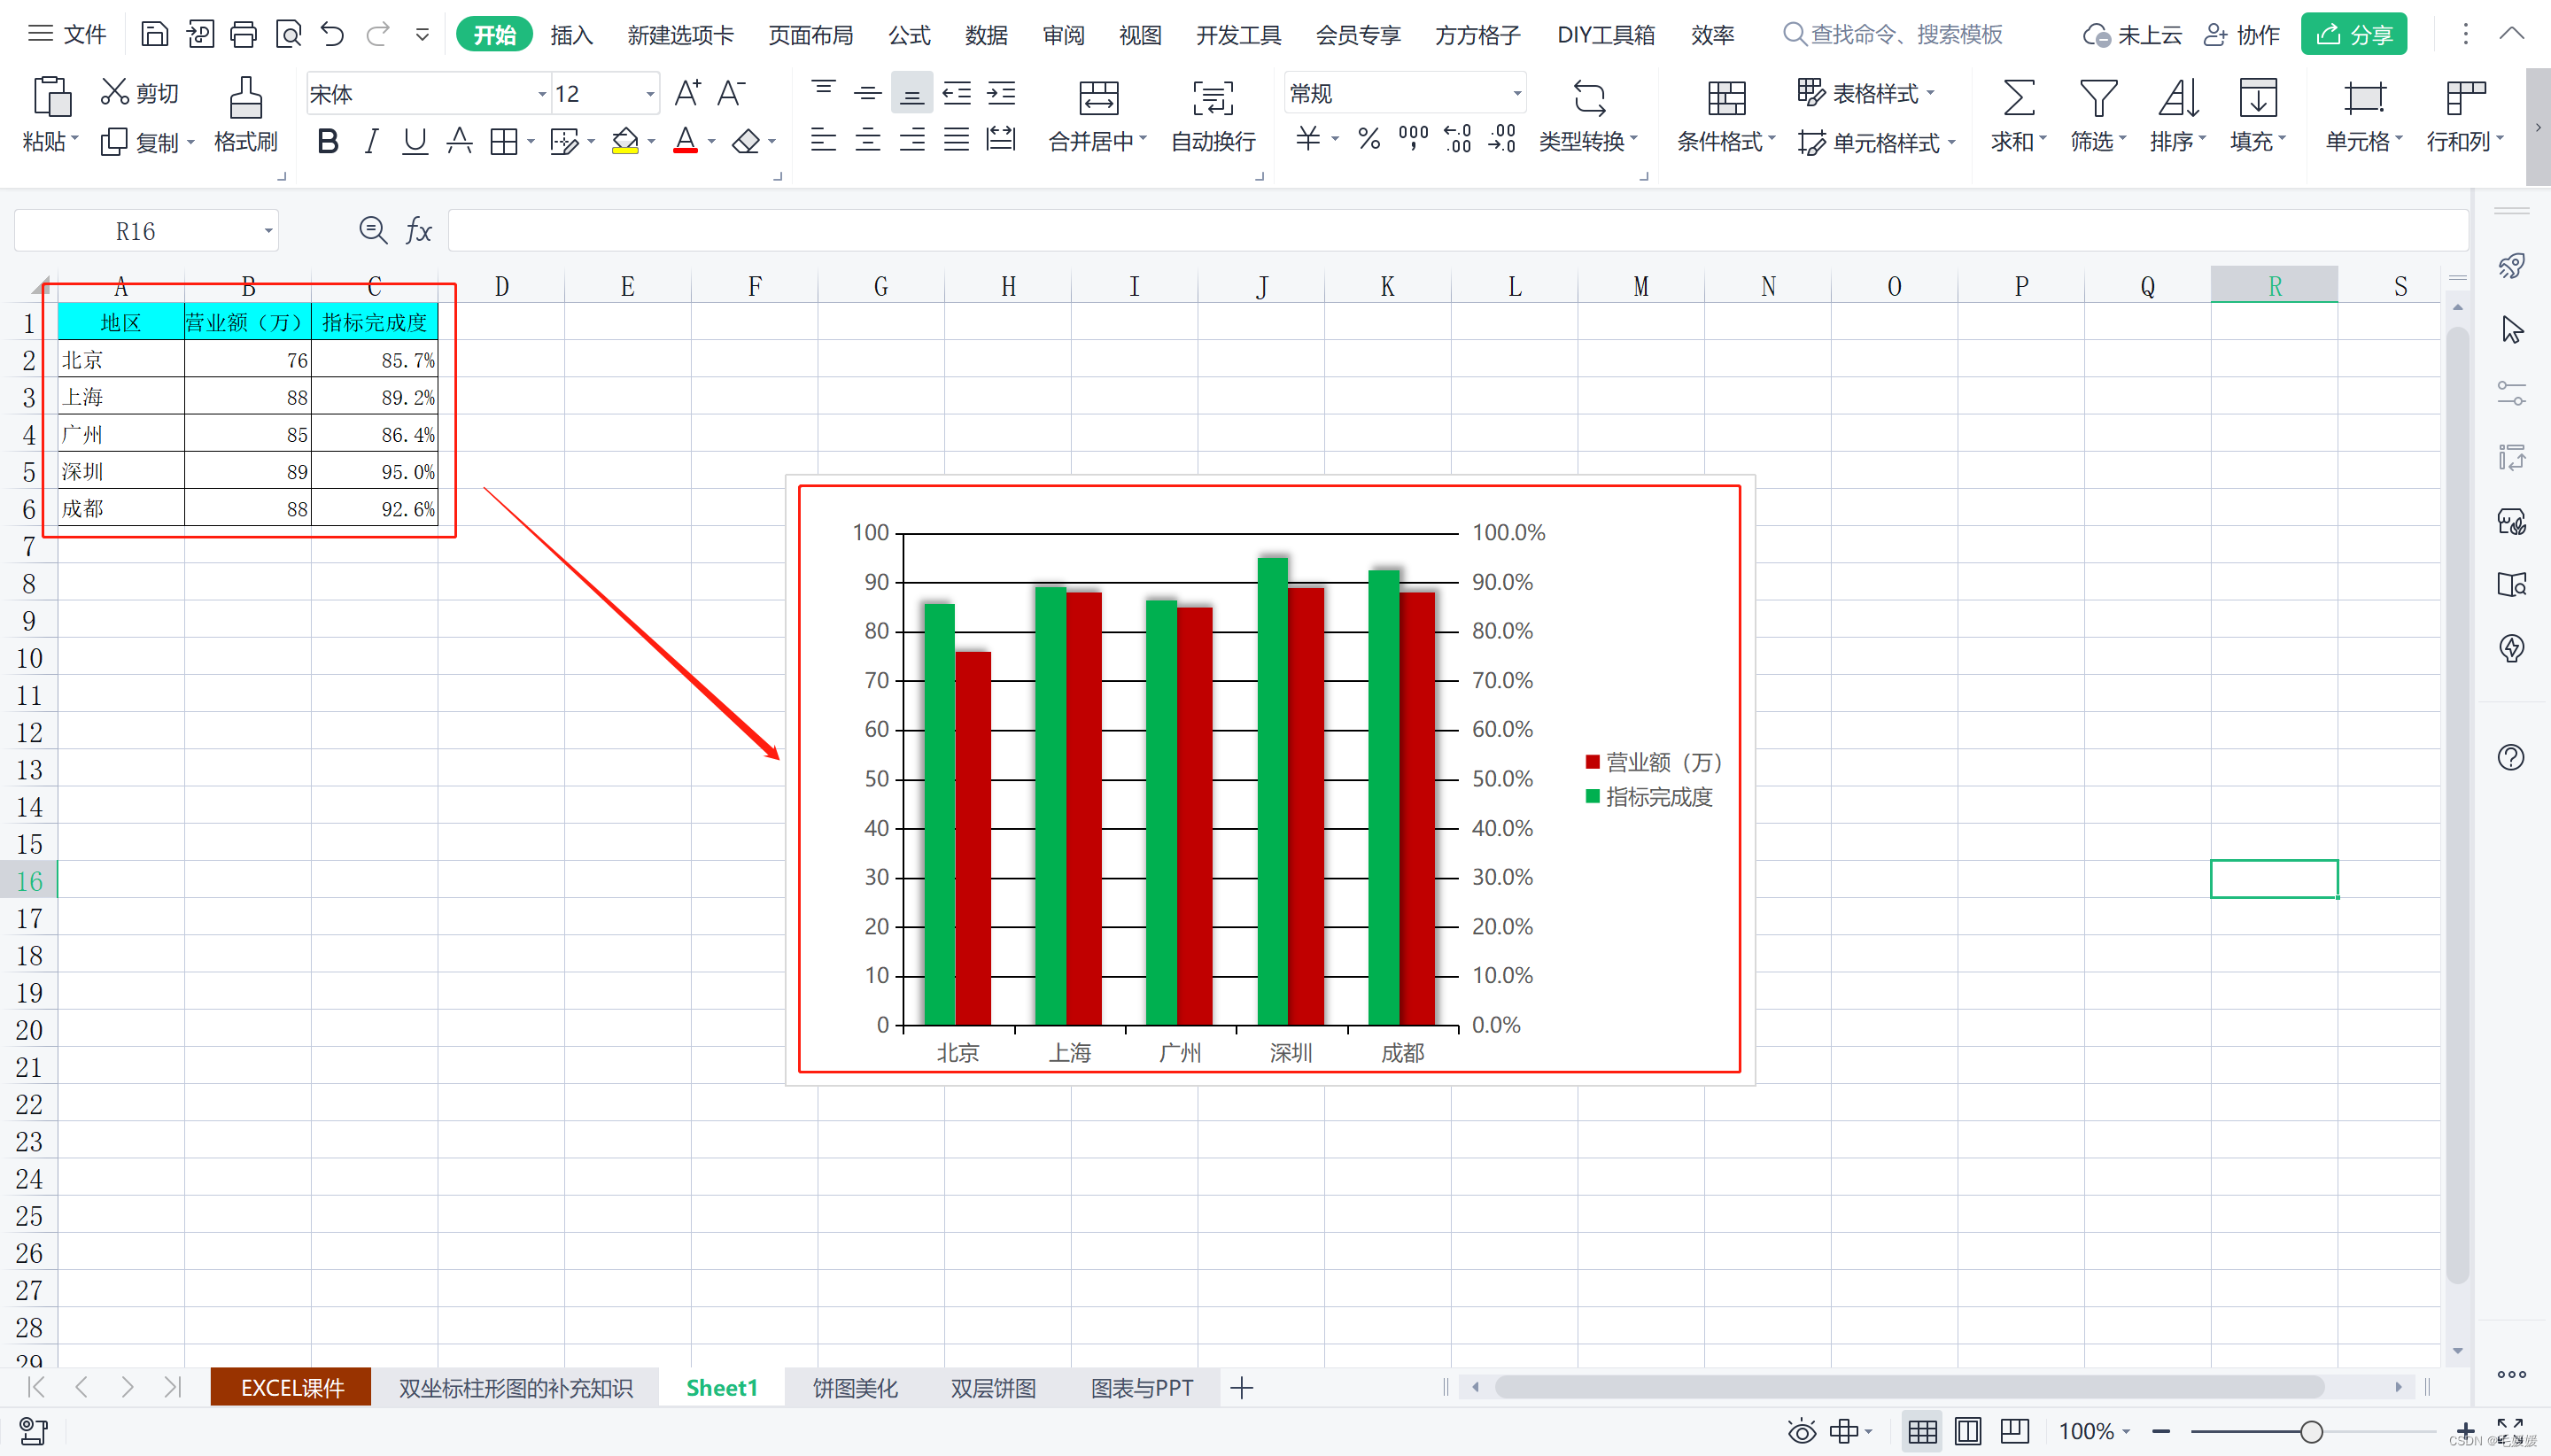Click the Merge and Center (合并居中) icon

pyautogui.click(x=1098, y=98)
